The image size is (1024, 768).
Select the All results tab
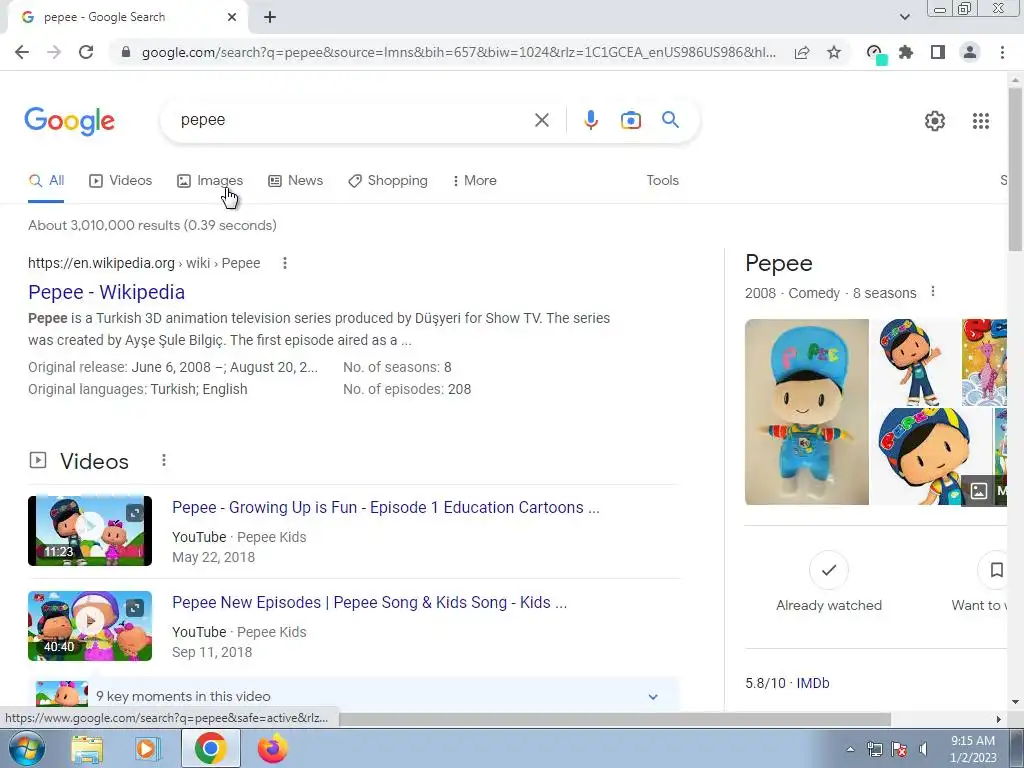pos(46,181)
